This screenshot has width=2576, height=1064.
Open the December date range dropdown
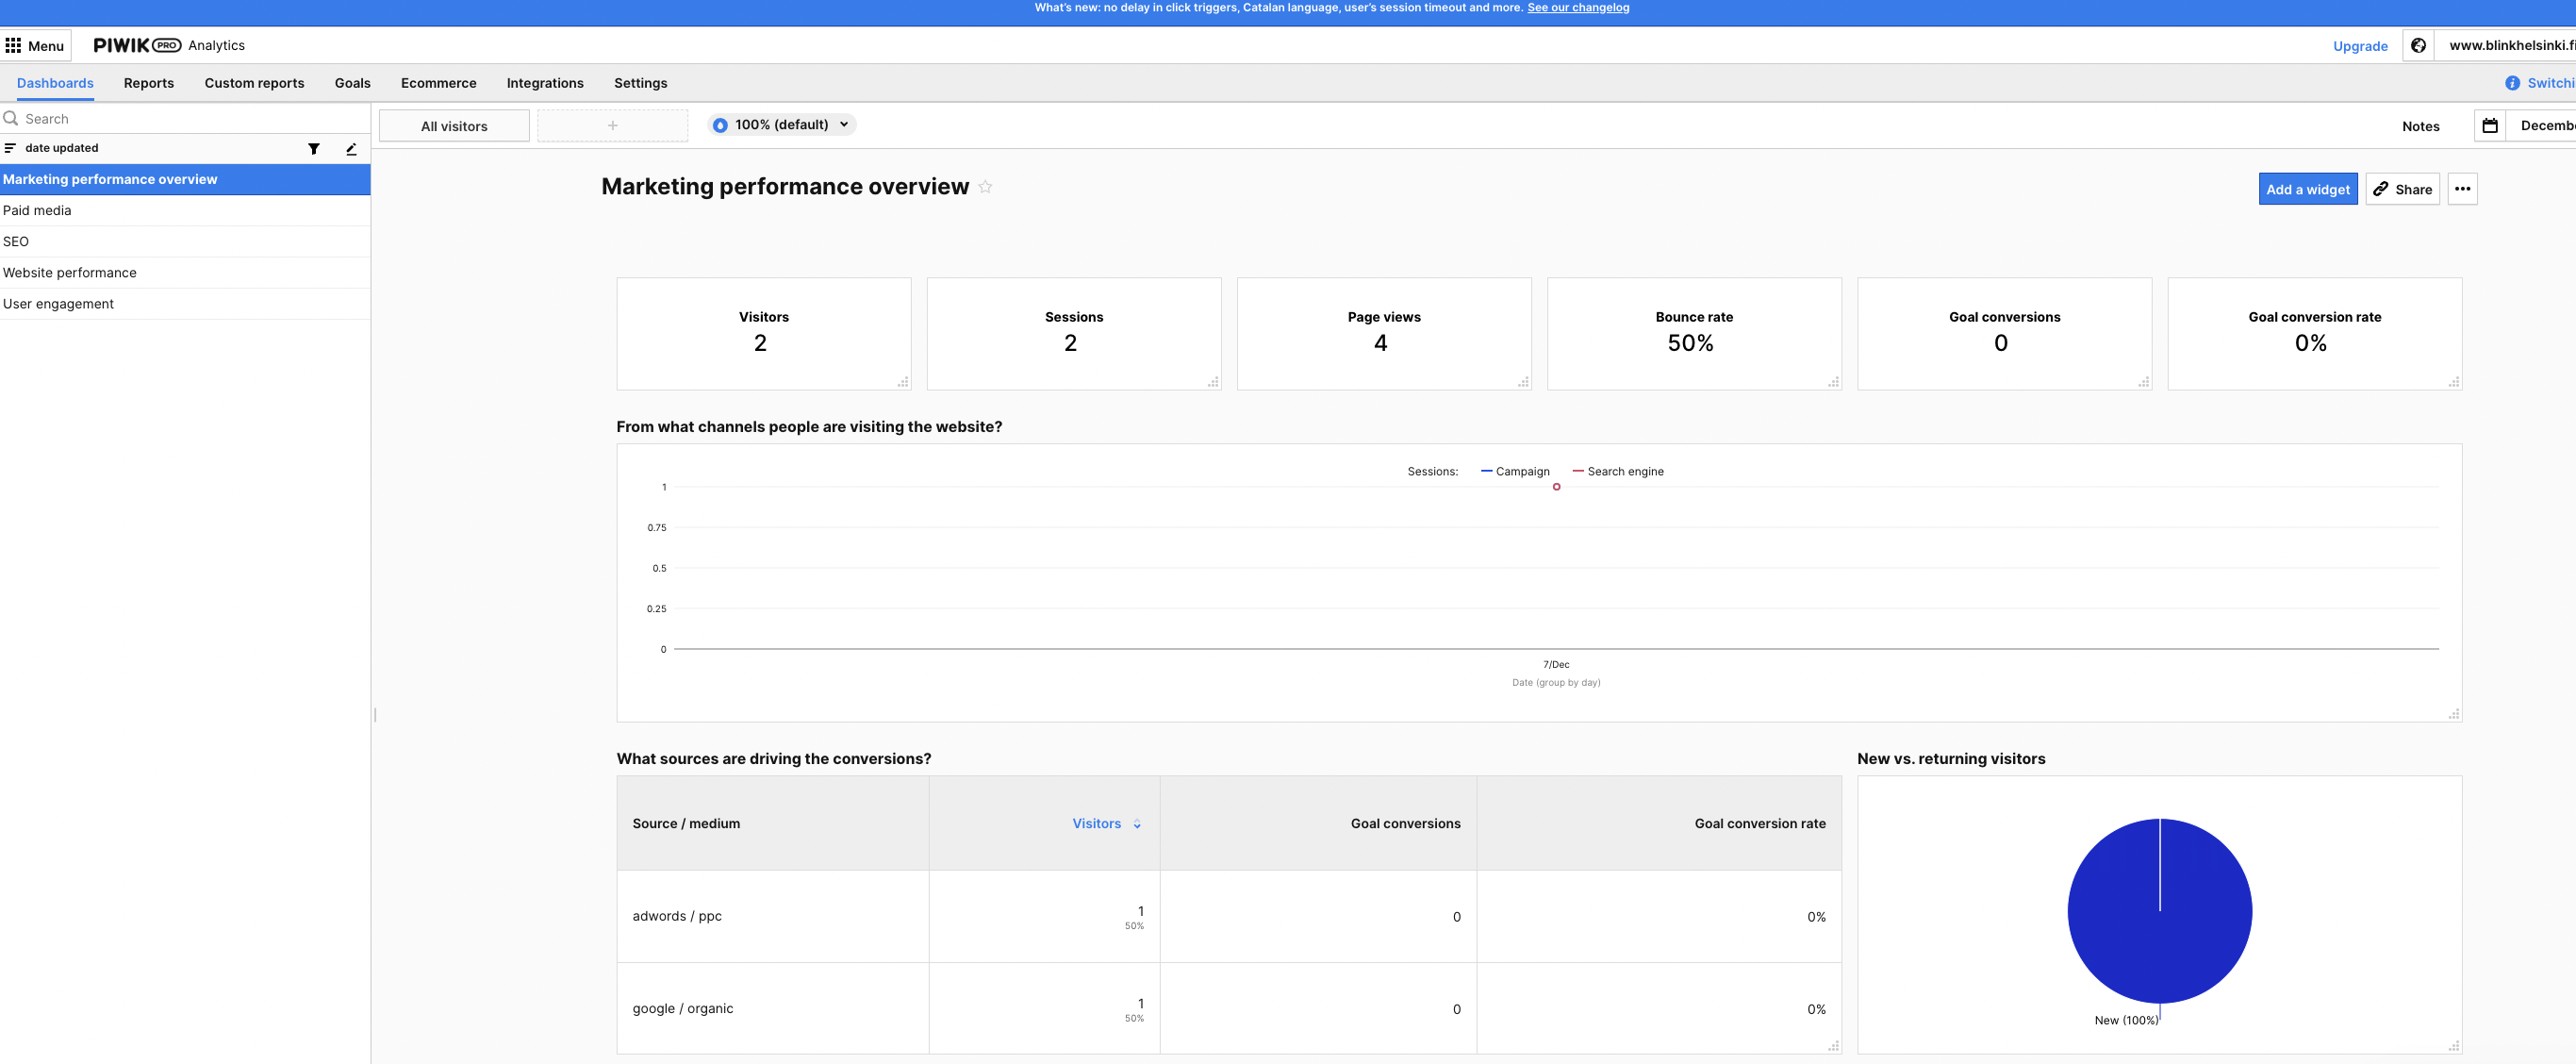pos(2541,126)
